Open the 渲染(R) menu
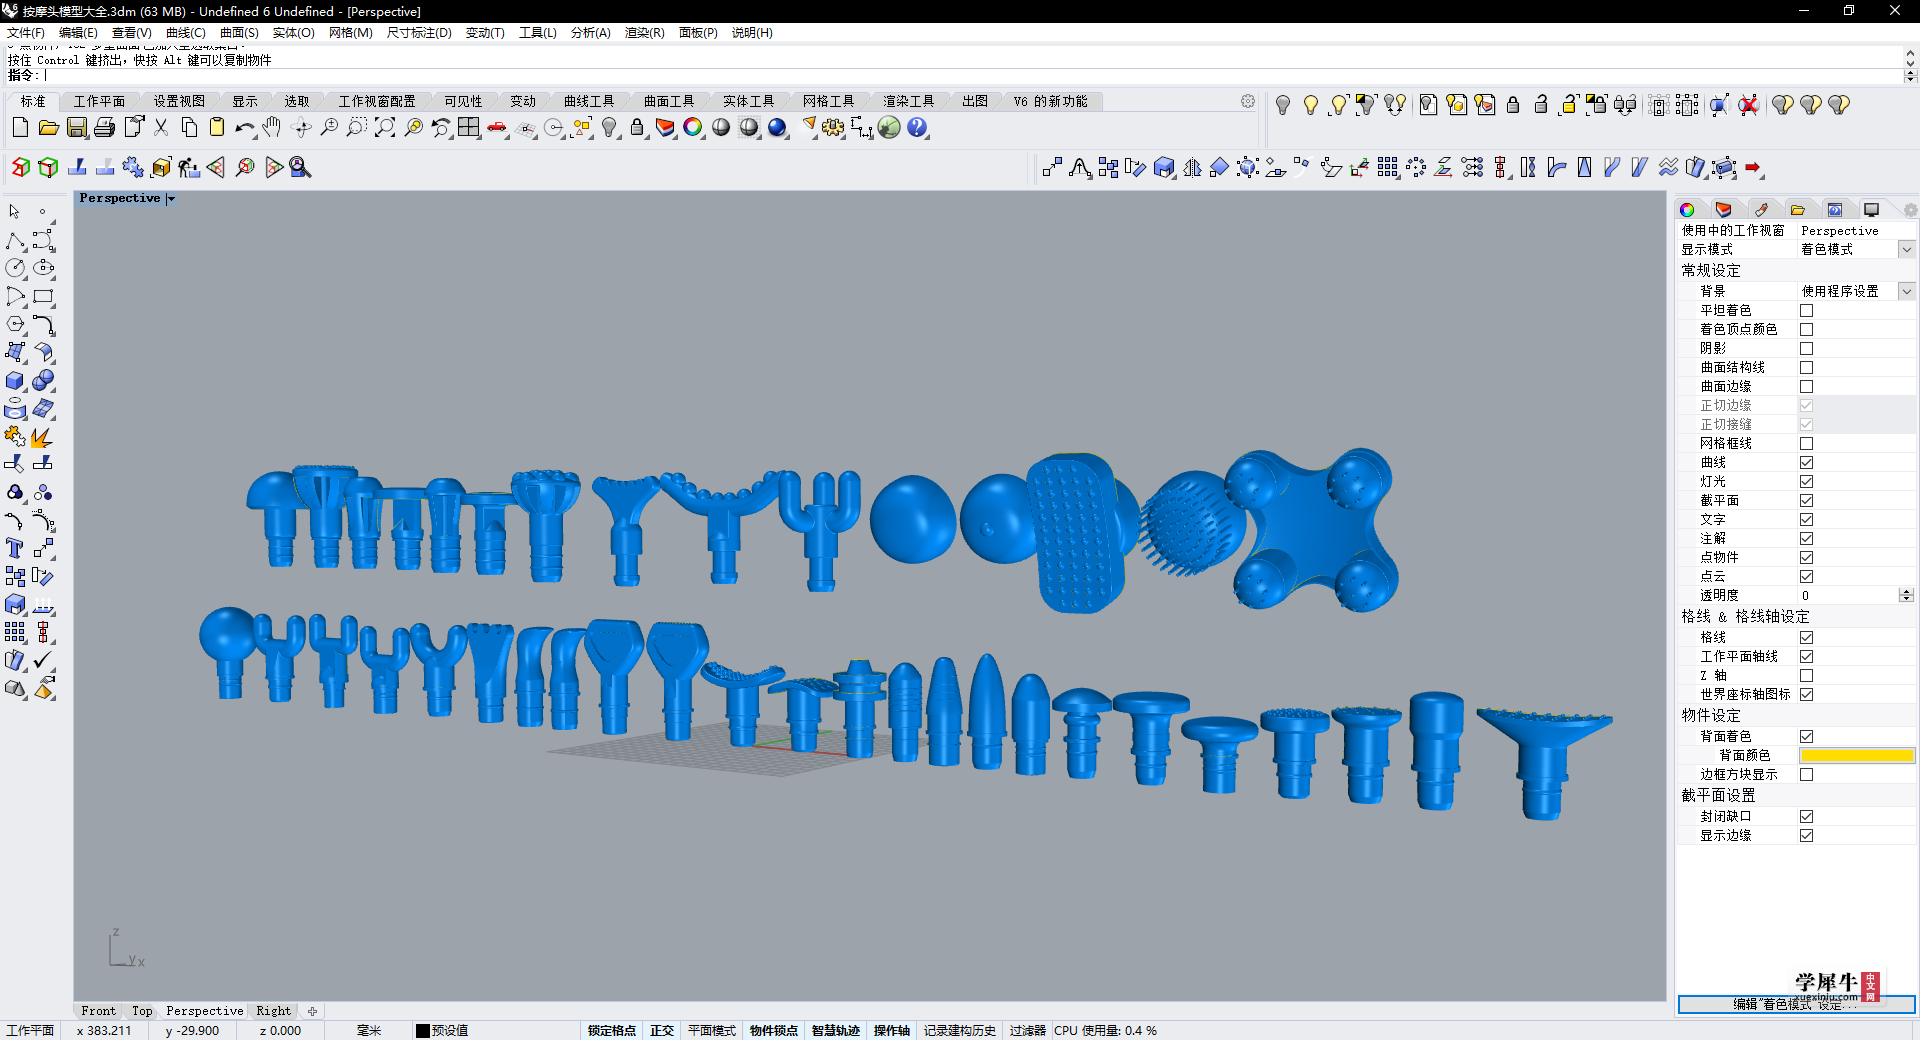Image resolution: width=1920 pixels, height=1040 pixels. point(644,33)
